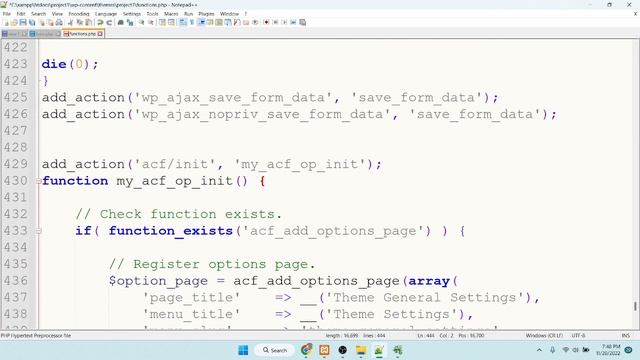Collapse the if block fold at line 433
Image resolution: width=640 pixels, height=360 pixels.
coord(38,231)
